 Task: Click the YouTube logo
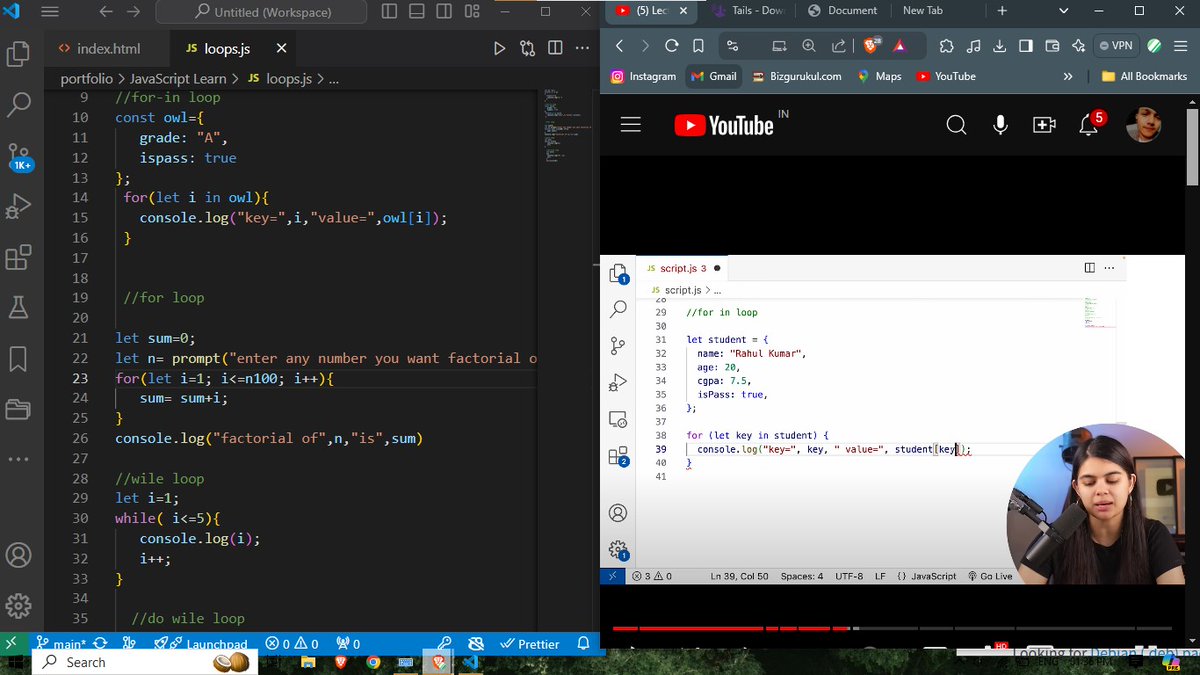724,125
